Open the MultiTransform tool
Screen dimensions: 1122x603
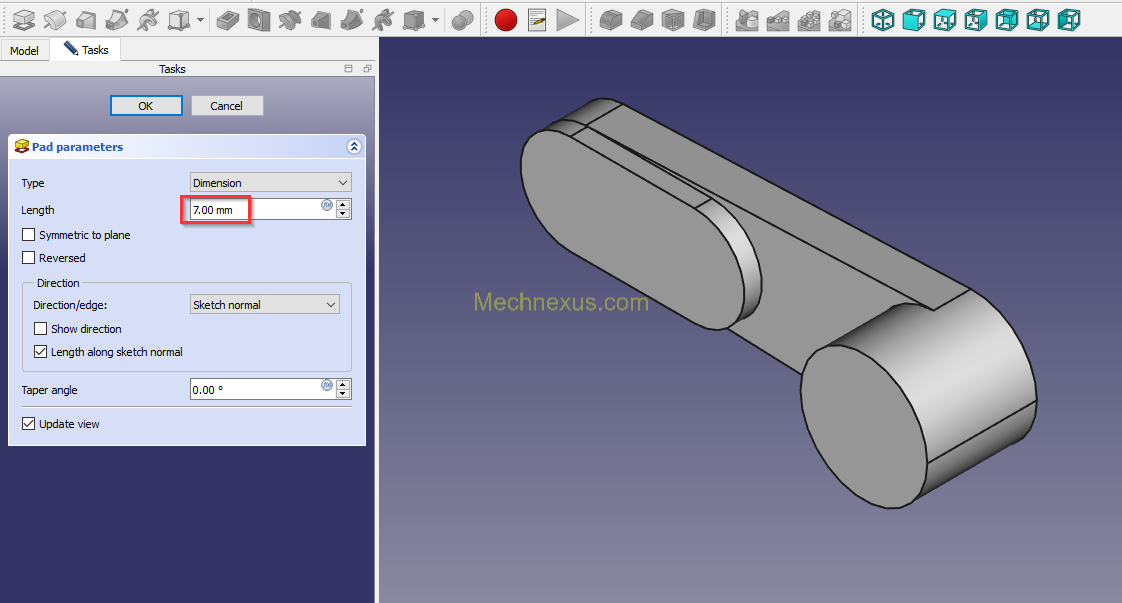click(x=840, y=20)
